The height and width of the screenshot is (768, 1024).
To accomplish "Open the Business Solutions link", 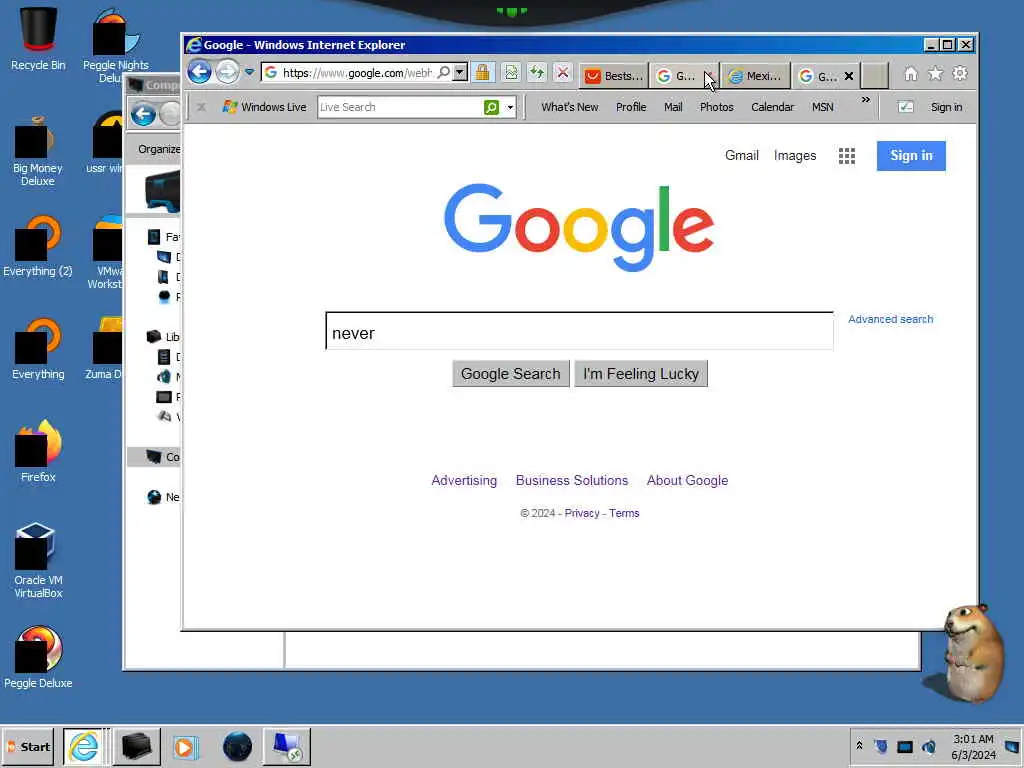I will [571, 481].
